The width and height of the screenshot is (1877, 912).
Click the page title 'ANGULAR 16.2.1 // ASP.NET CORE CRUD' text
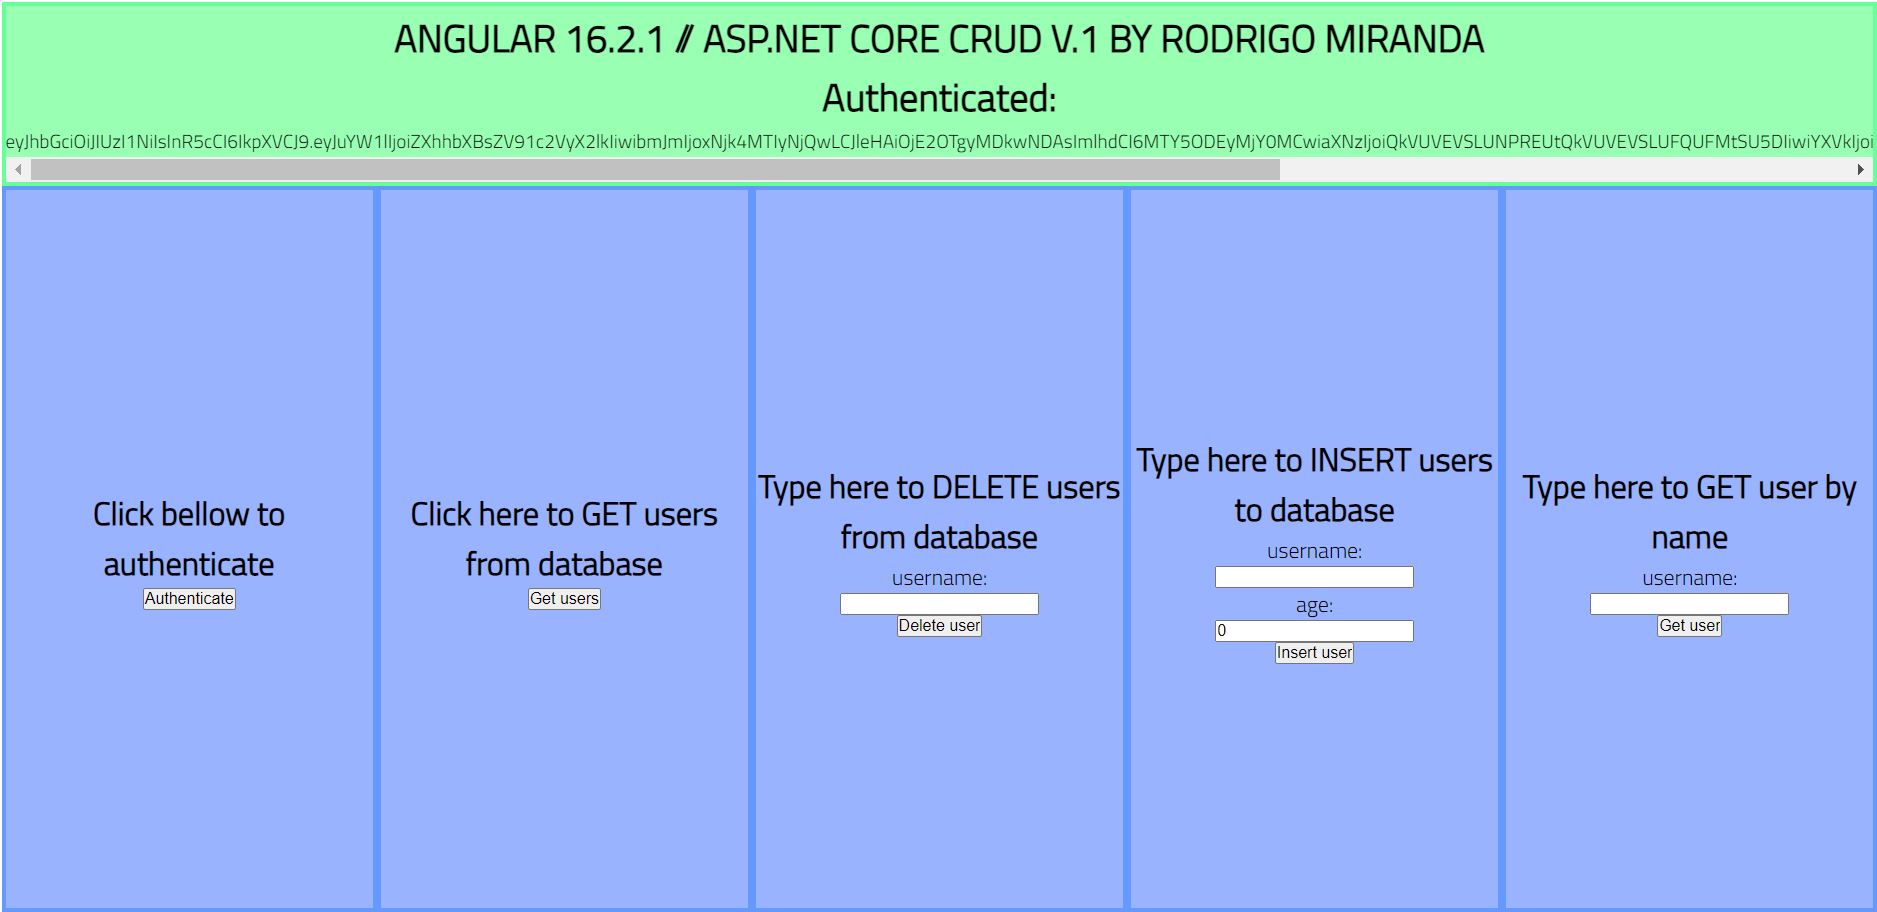pyautogui.click(x=939, y=40)
